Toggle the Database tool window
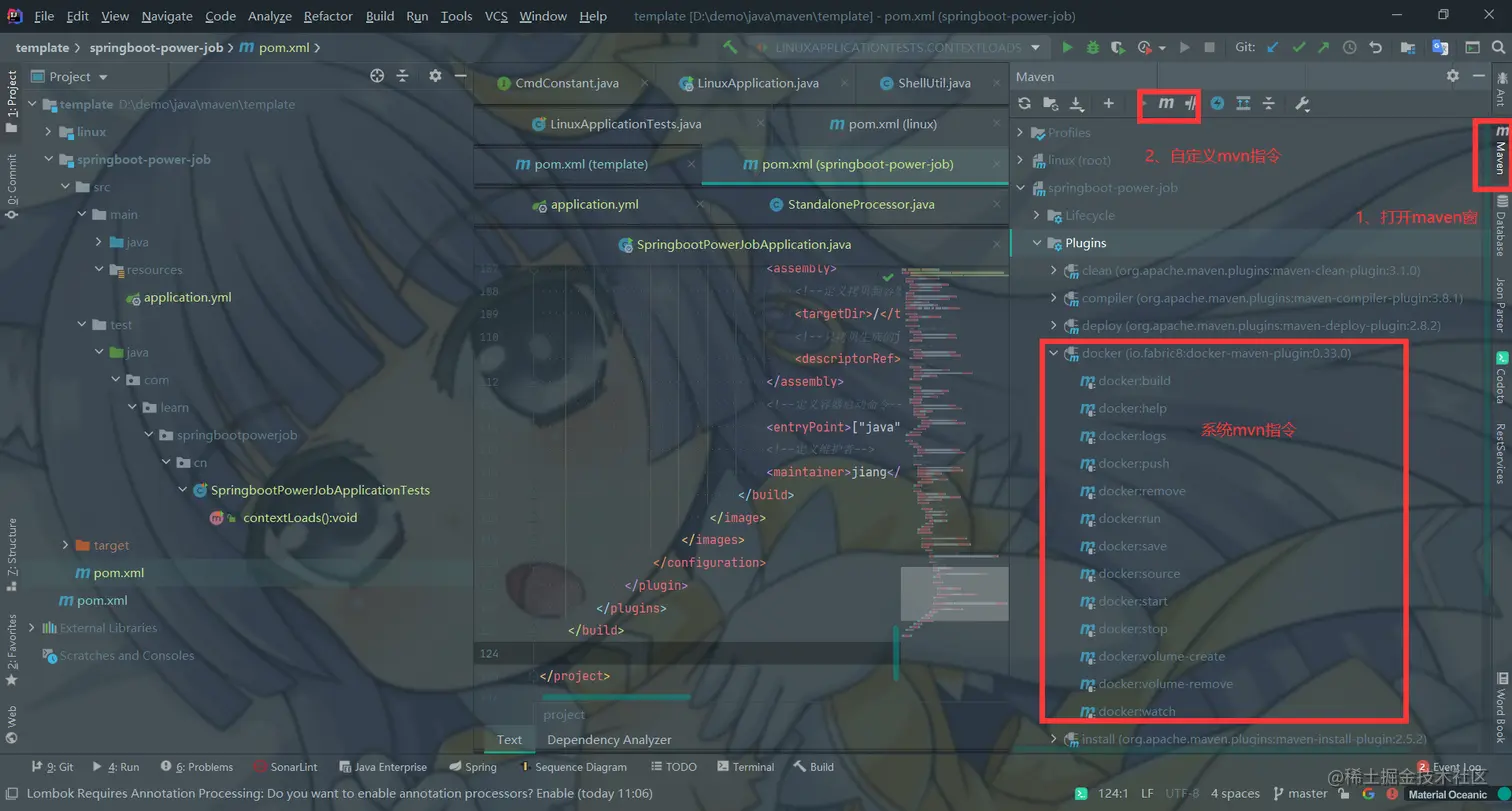 click(1501, 226)
